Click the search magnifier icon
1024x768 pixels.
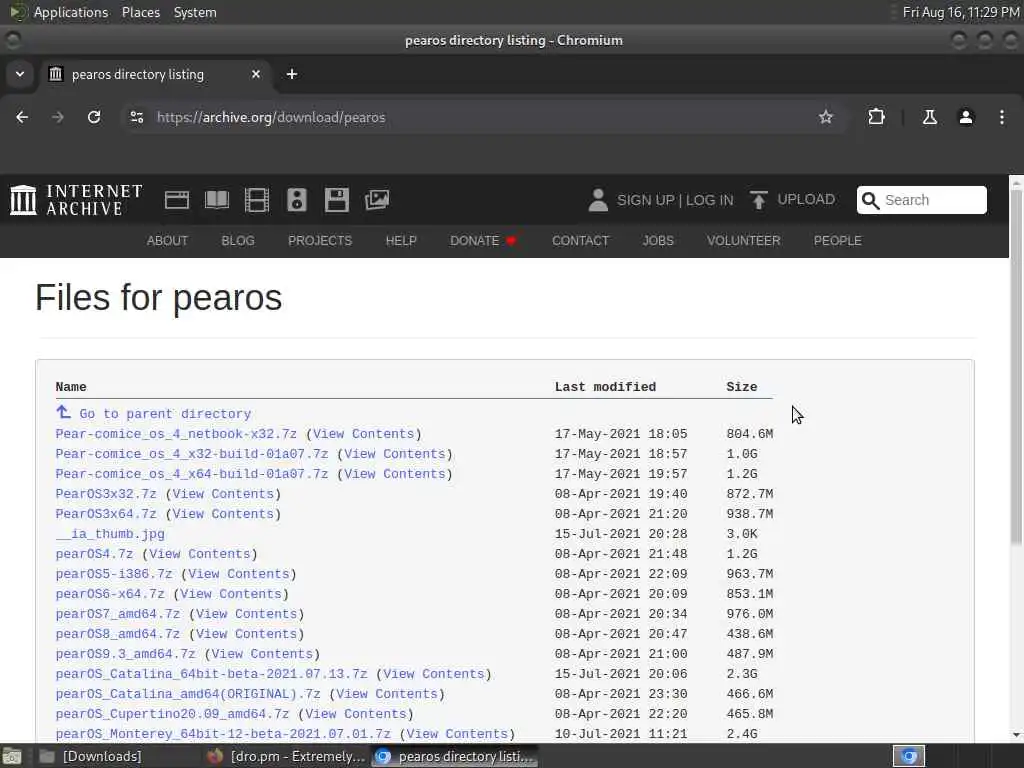tap(871, 200)
